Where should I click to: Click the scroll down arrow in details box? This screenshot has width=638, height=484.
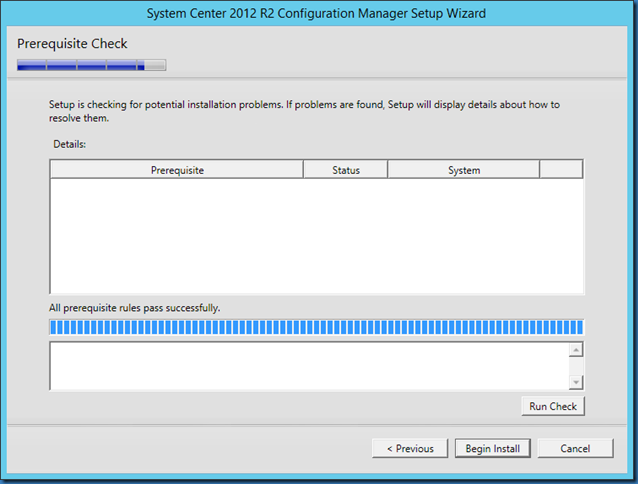(x=576, y=382)
